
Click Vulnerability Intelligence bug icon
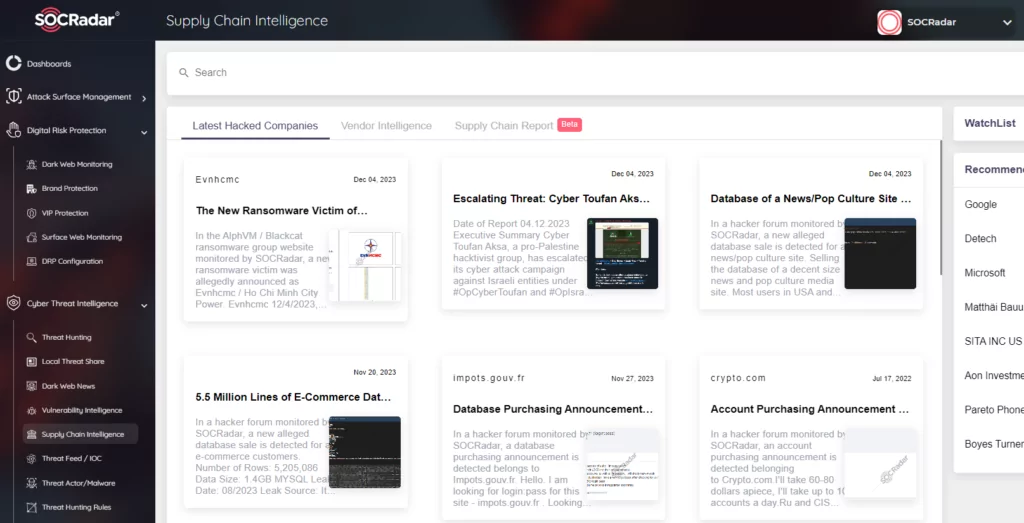pos(31,410)
